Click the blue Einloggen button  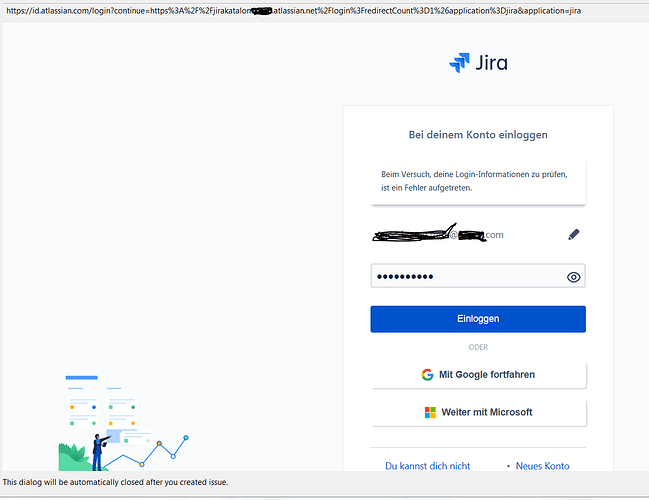coord(478,319)
